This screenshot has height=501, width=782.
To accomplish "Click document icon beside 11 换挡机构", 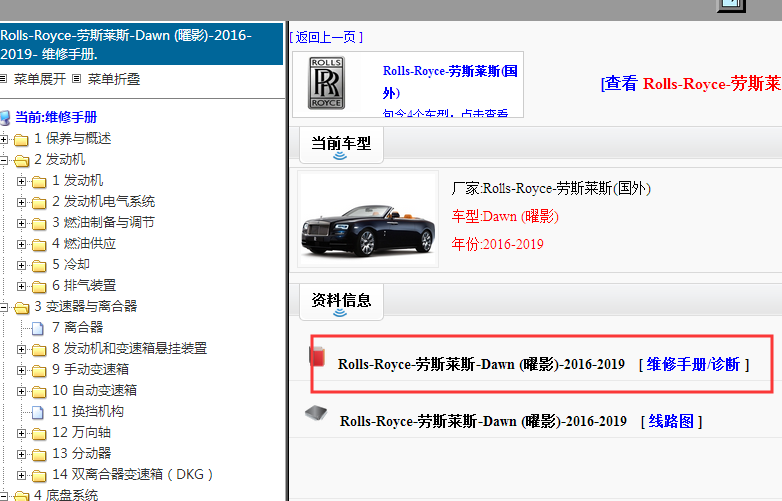I will [38, 412].
